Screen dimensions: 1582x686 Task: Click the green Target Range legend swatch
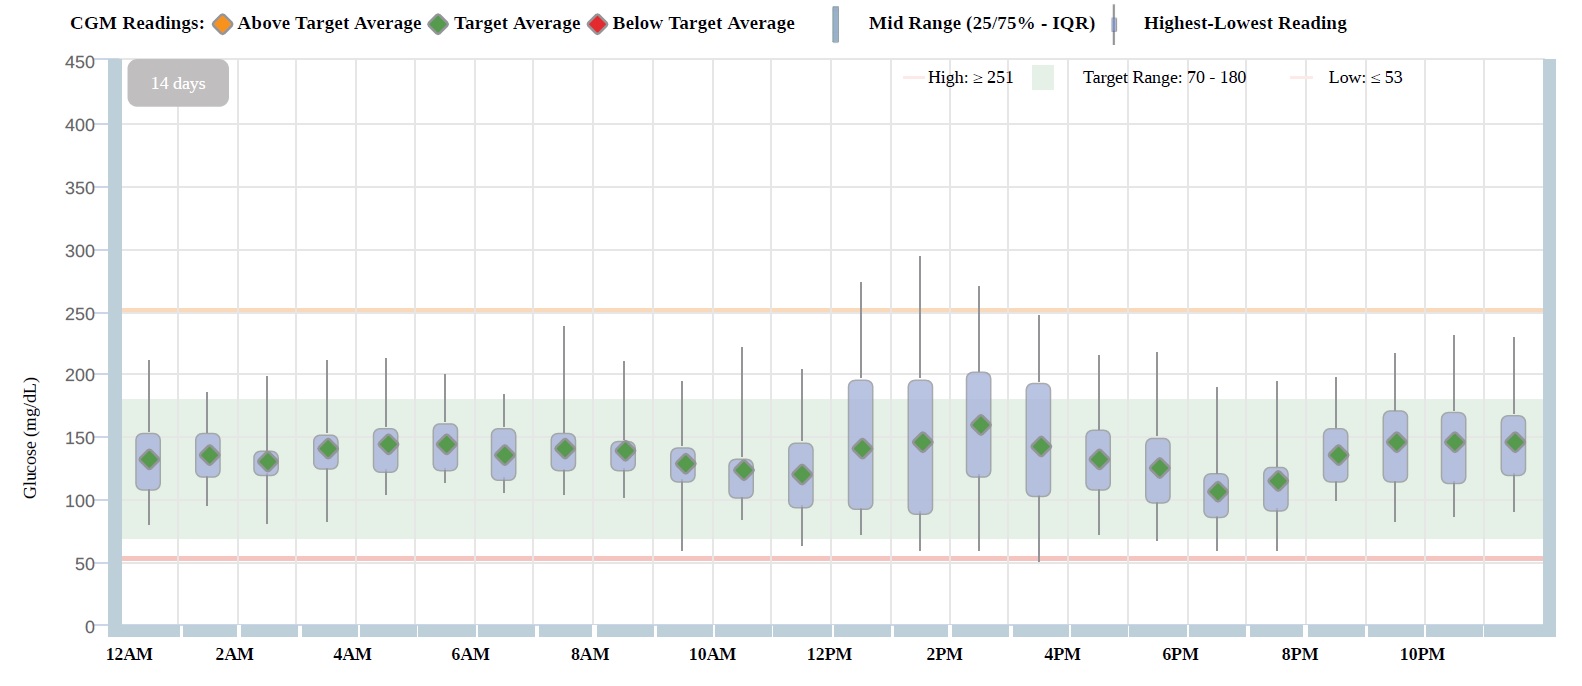tap(1043, 78)
